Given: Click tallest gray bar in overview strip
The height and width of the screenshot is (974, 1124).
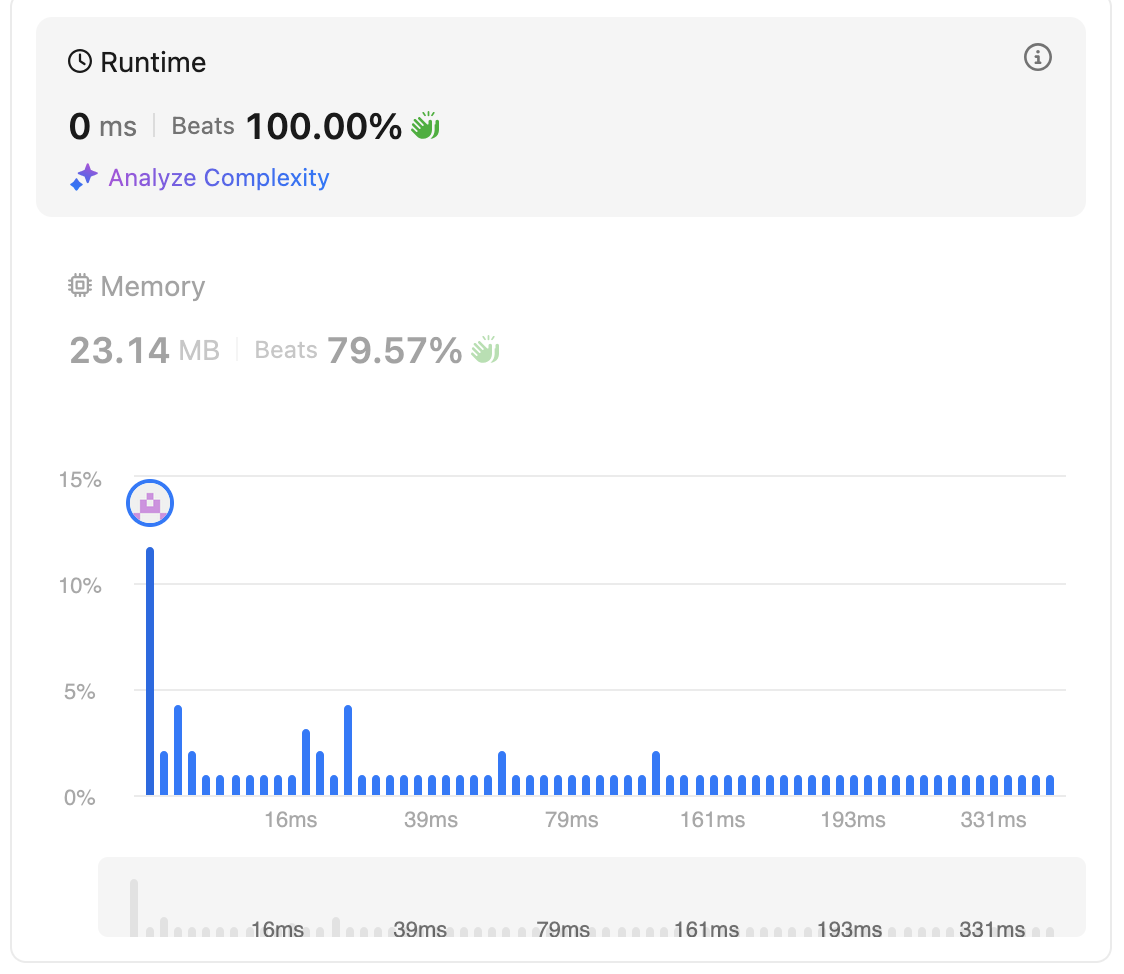Looking at the screenshot, I should click(x=134, y=907).
